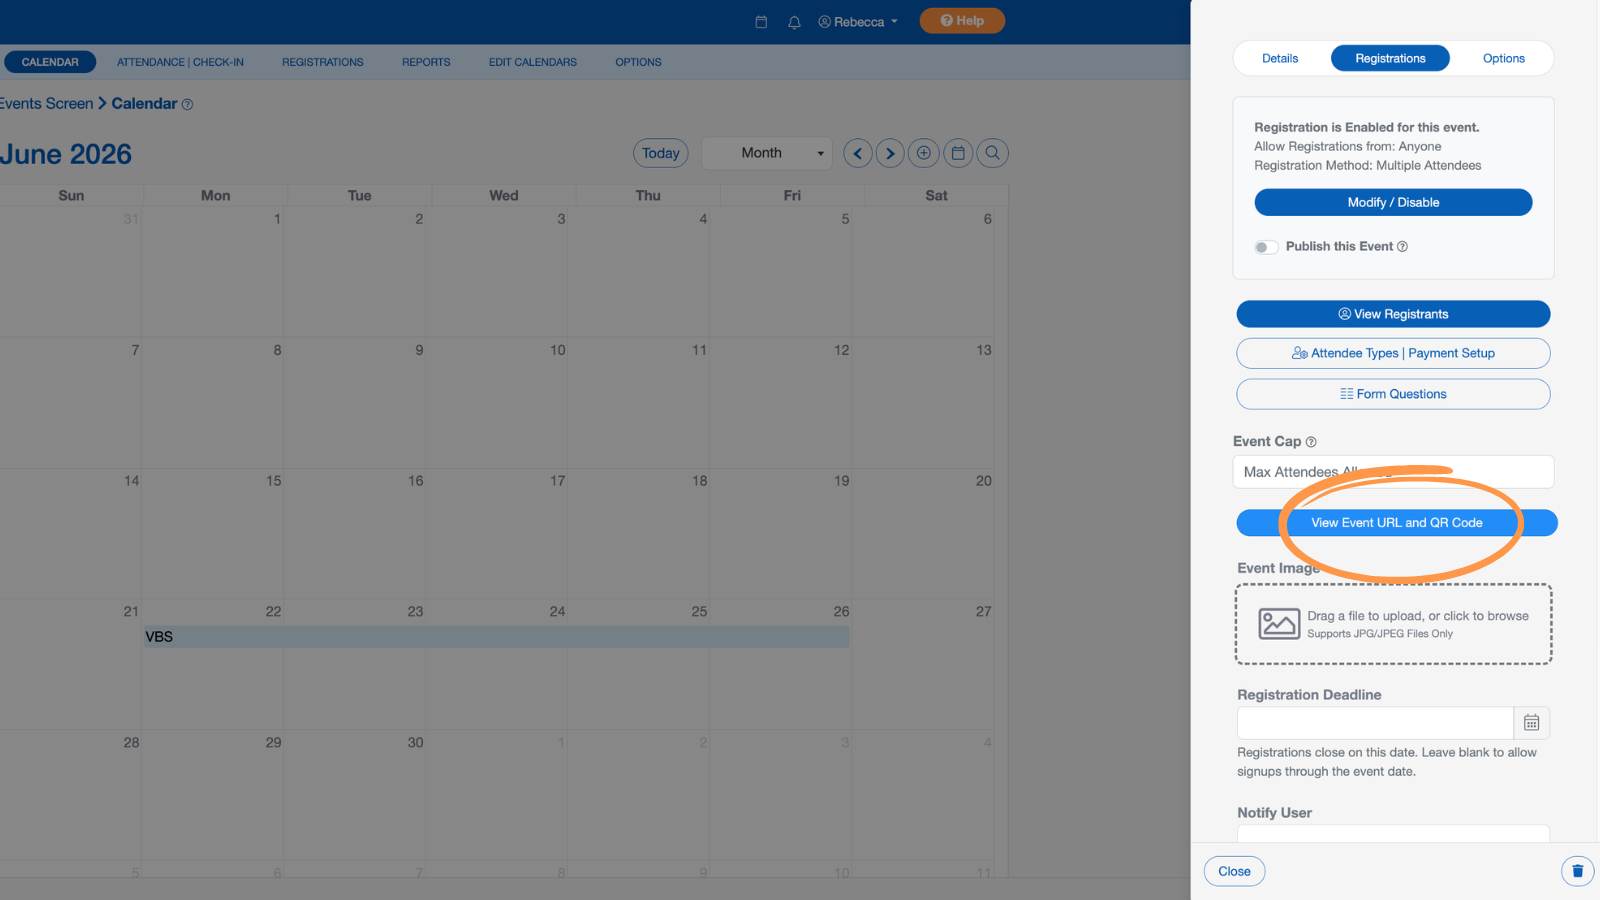Open Attendee Types | Payment Setup
The height and width of the screenshot is (900, 1600).
click(1393, 353)
